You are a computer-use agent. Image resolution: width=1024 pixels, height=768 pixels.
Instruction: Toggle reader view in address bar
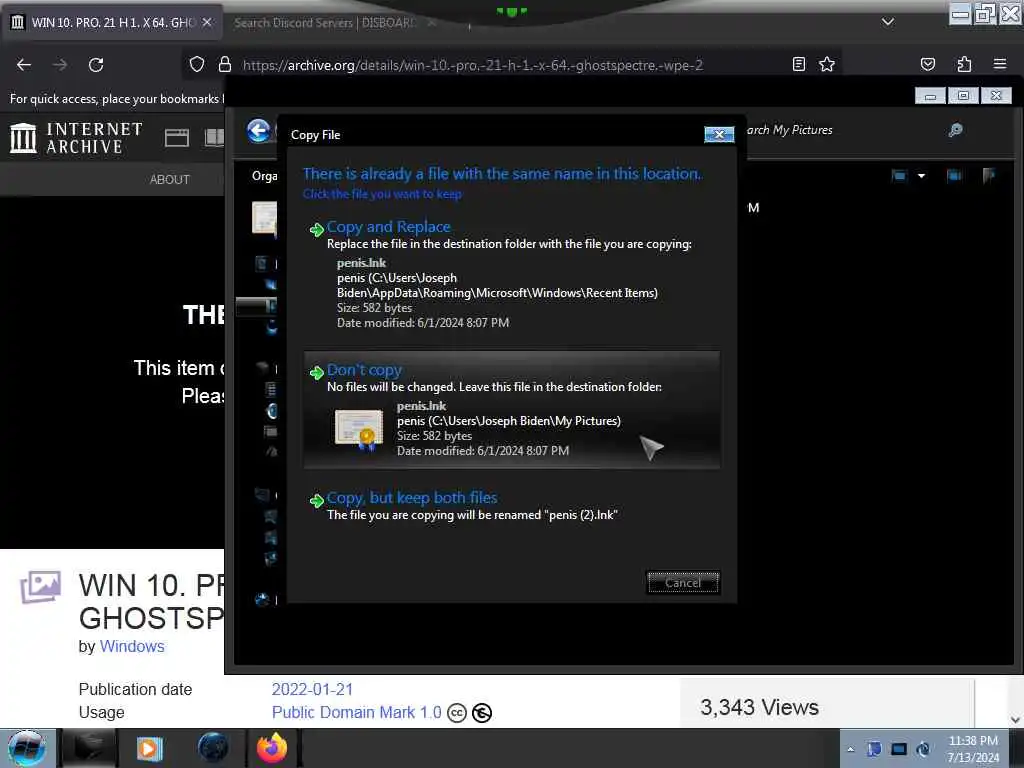click(799, 64)
